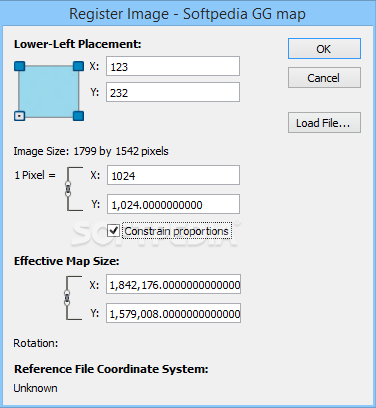This screenshot has height=408, width=376.
Task: Click the Register Image title bar text
Action: tap(187, 14)
